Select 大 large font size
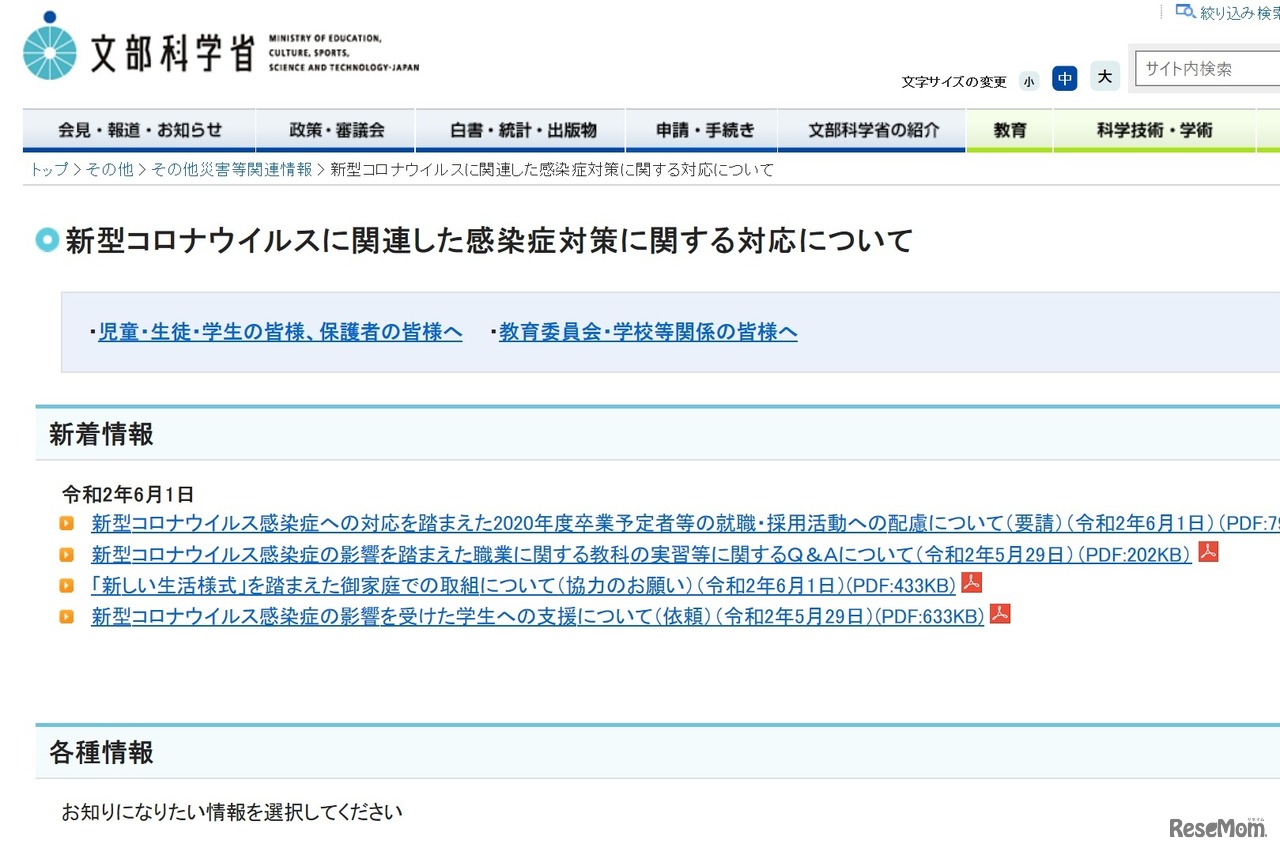The image size is (1280, 851). pos(1104,76)
